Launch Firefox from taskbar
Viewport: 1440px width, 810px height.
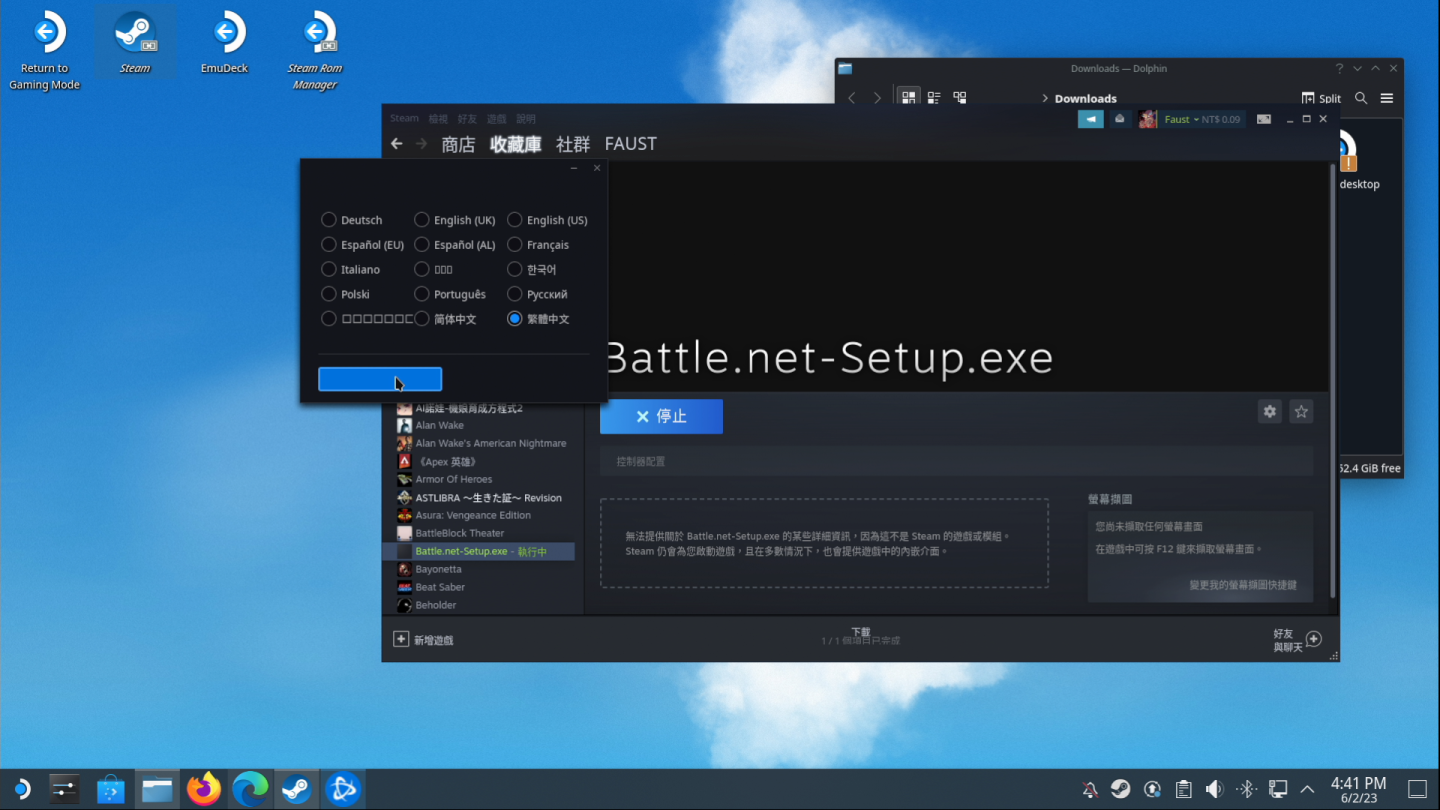[204, 789]
